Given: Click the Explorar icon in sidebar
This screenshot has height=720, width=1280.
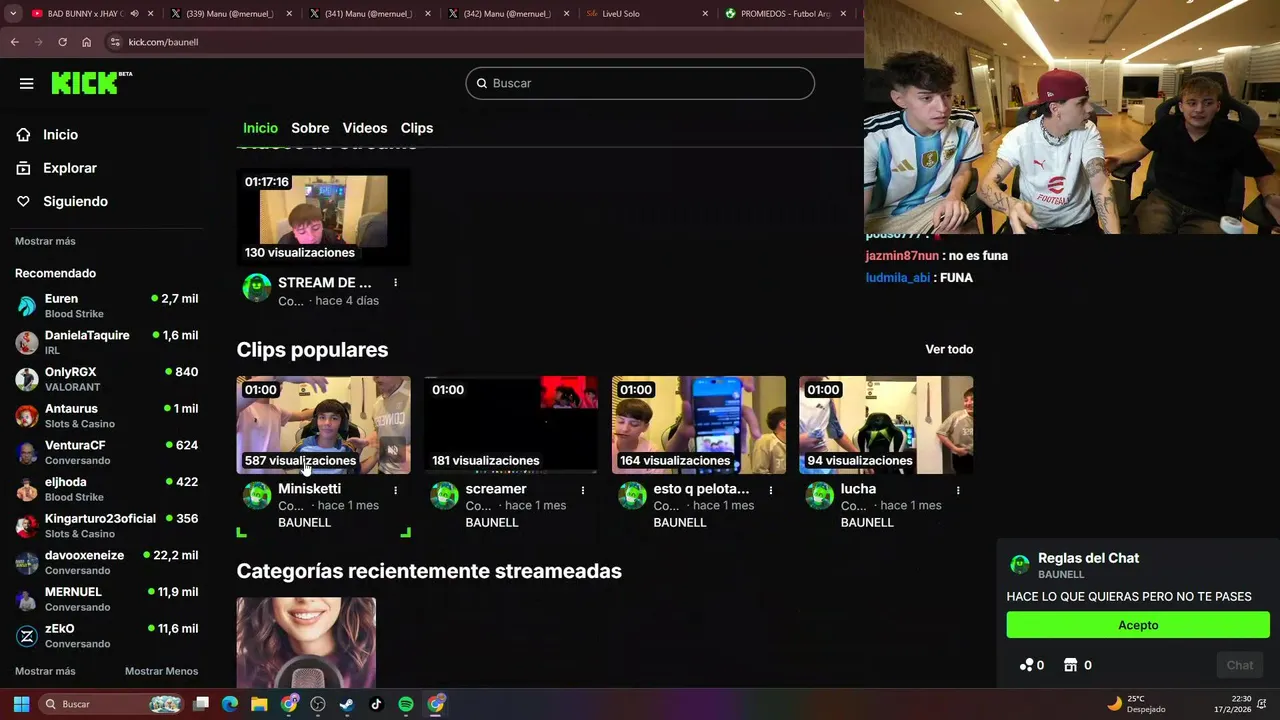Looking at the screenshot, I should 23,168.
